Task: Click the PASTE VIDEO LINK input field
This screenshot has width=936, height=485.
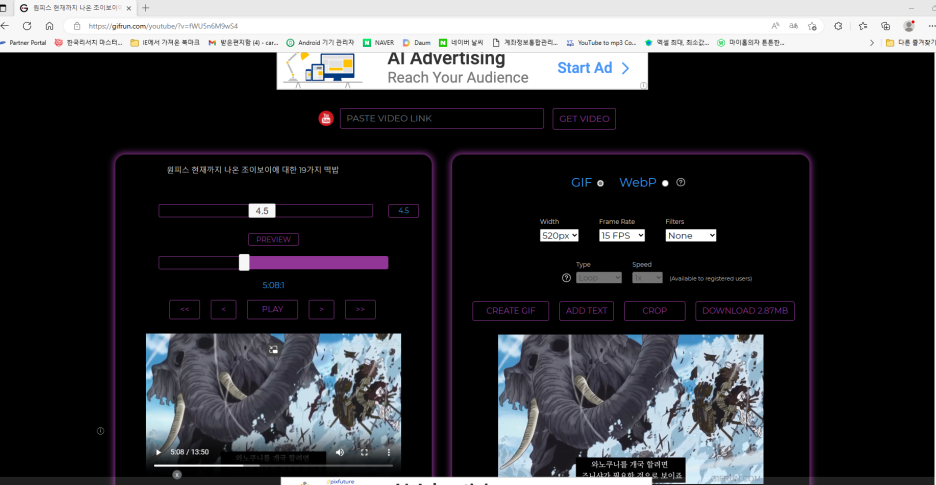Action: [x=442, y=119]
